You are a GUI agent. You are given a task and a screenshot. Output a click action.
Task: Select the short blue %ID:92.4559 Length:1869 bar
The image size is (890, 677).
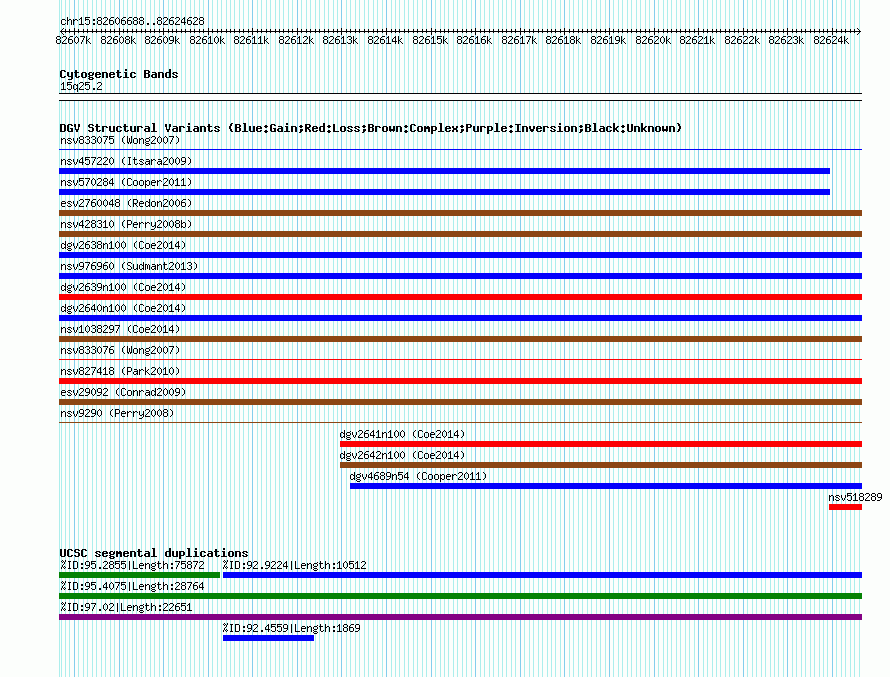click(268, 638)
